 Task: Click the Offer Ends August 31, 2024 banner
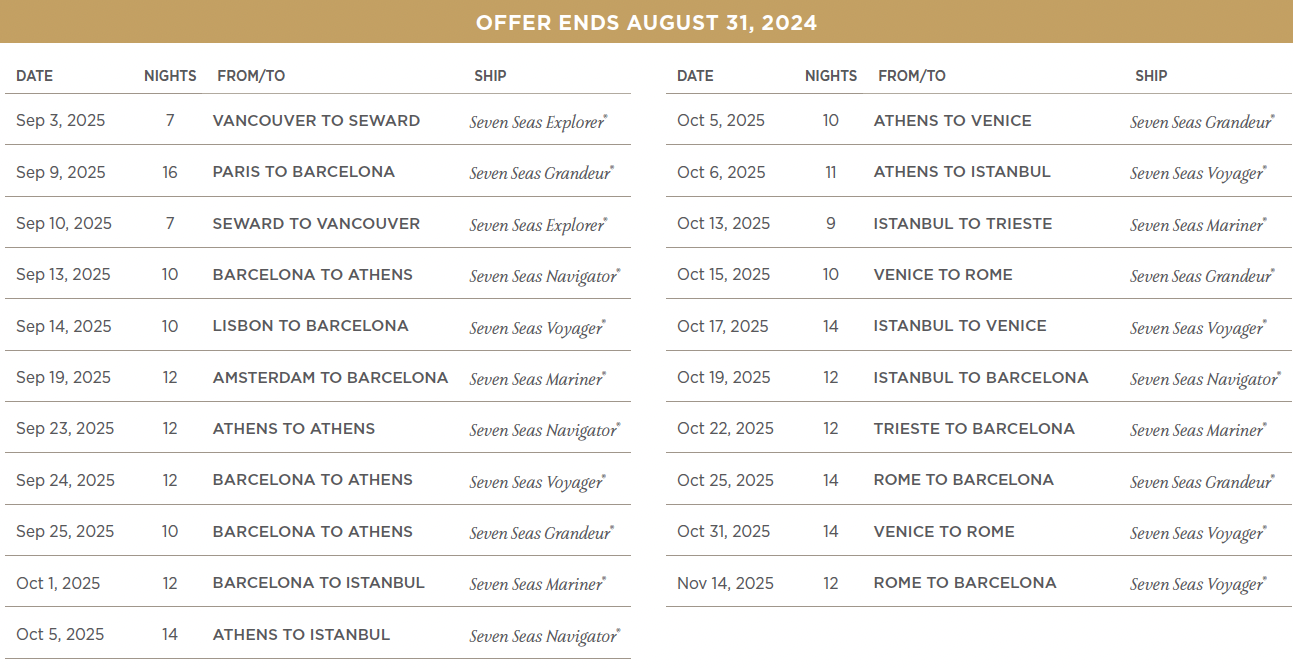point(646,22)
